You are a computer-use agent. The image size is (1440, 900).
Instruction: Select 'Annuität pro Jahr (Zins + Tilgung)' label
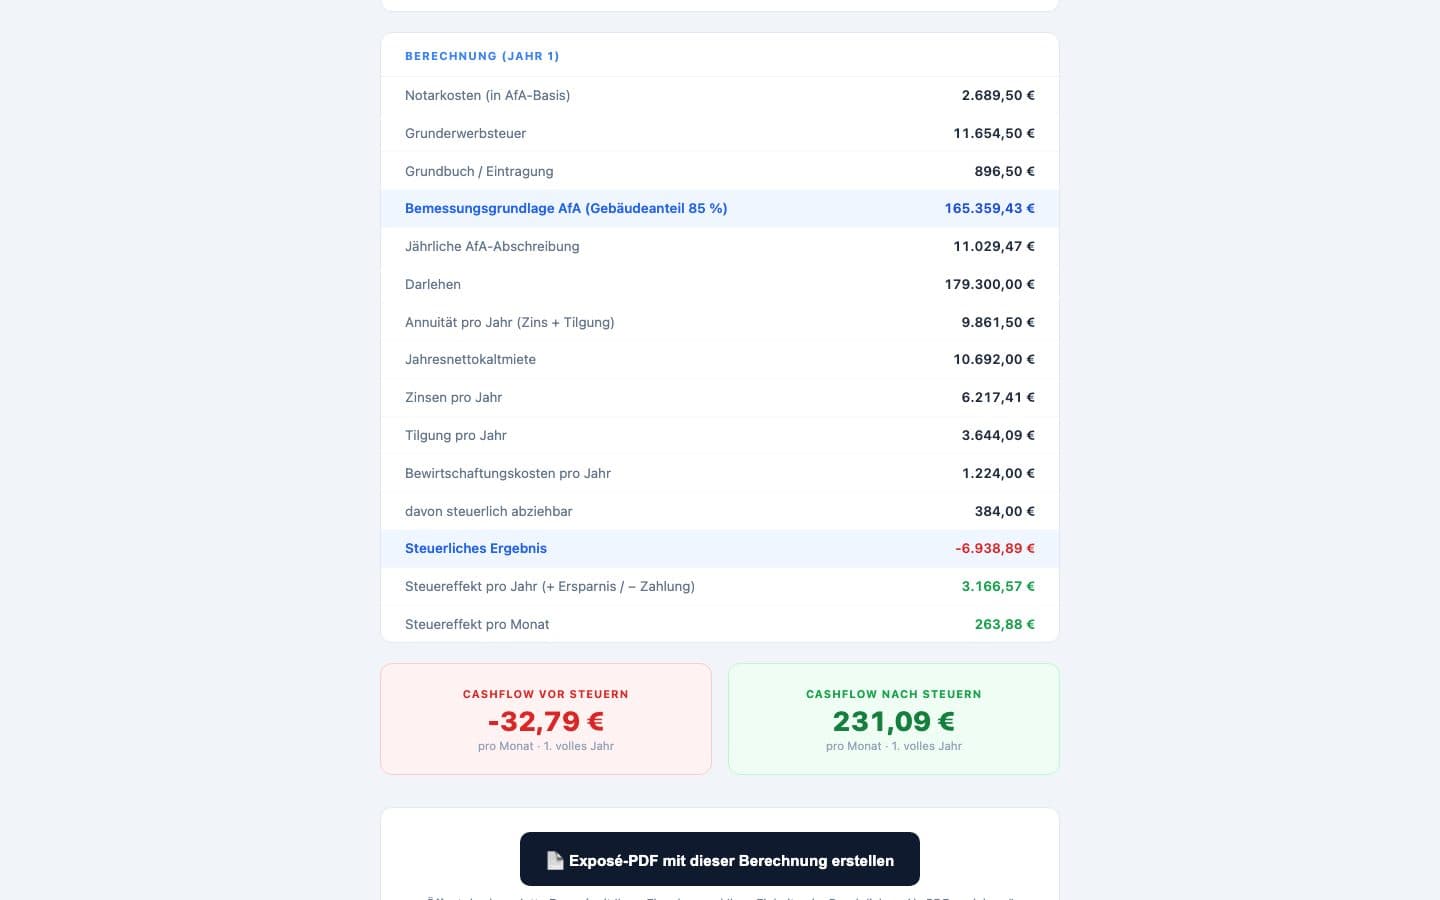[510, 322]
